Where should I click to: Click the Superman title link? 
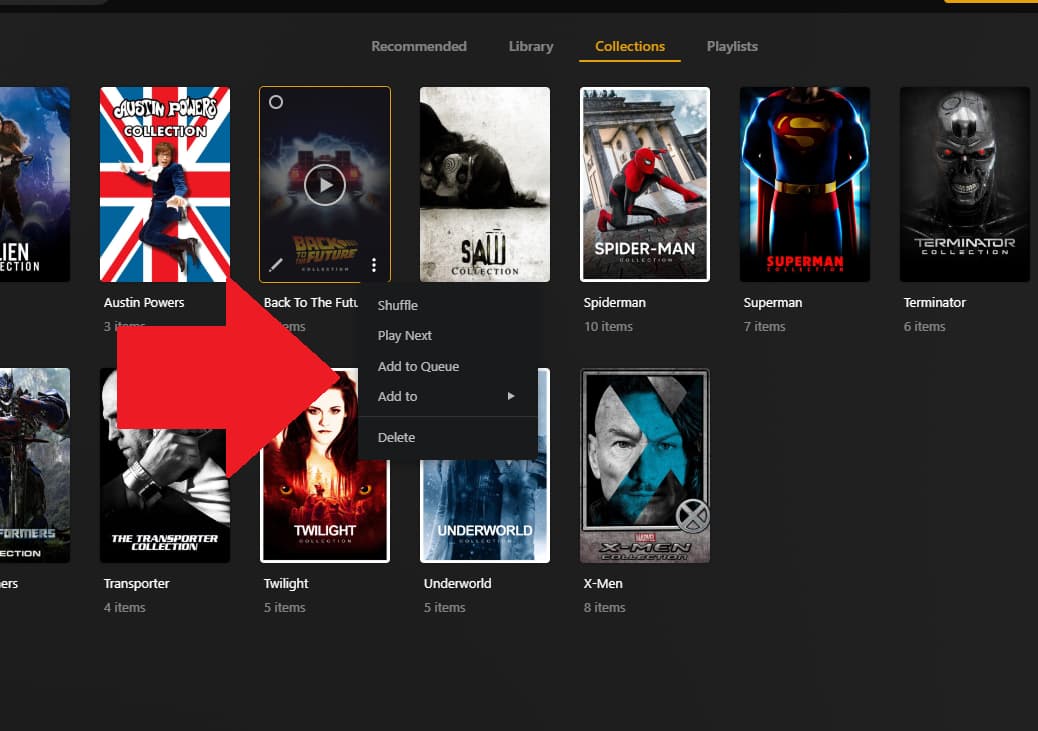pos(773,303)
